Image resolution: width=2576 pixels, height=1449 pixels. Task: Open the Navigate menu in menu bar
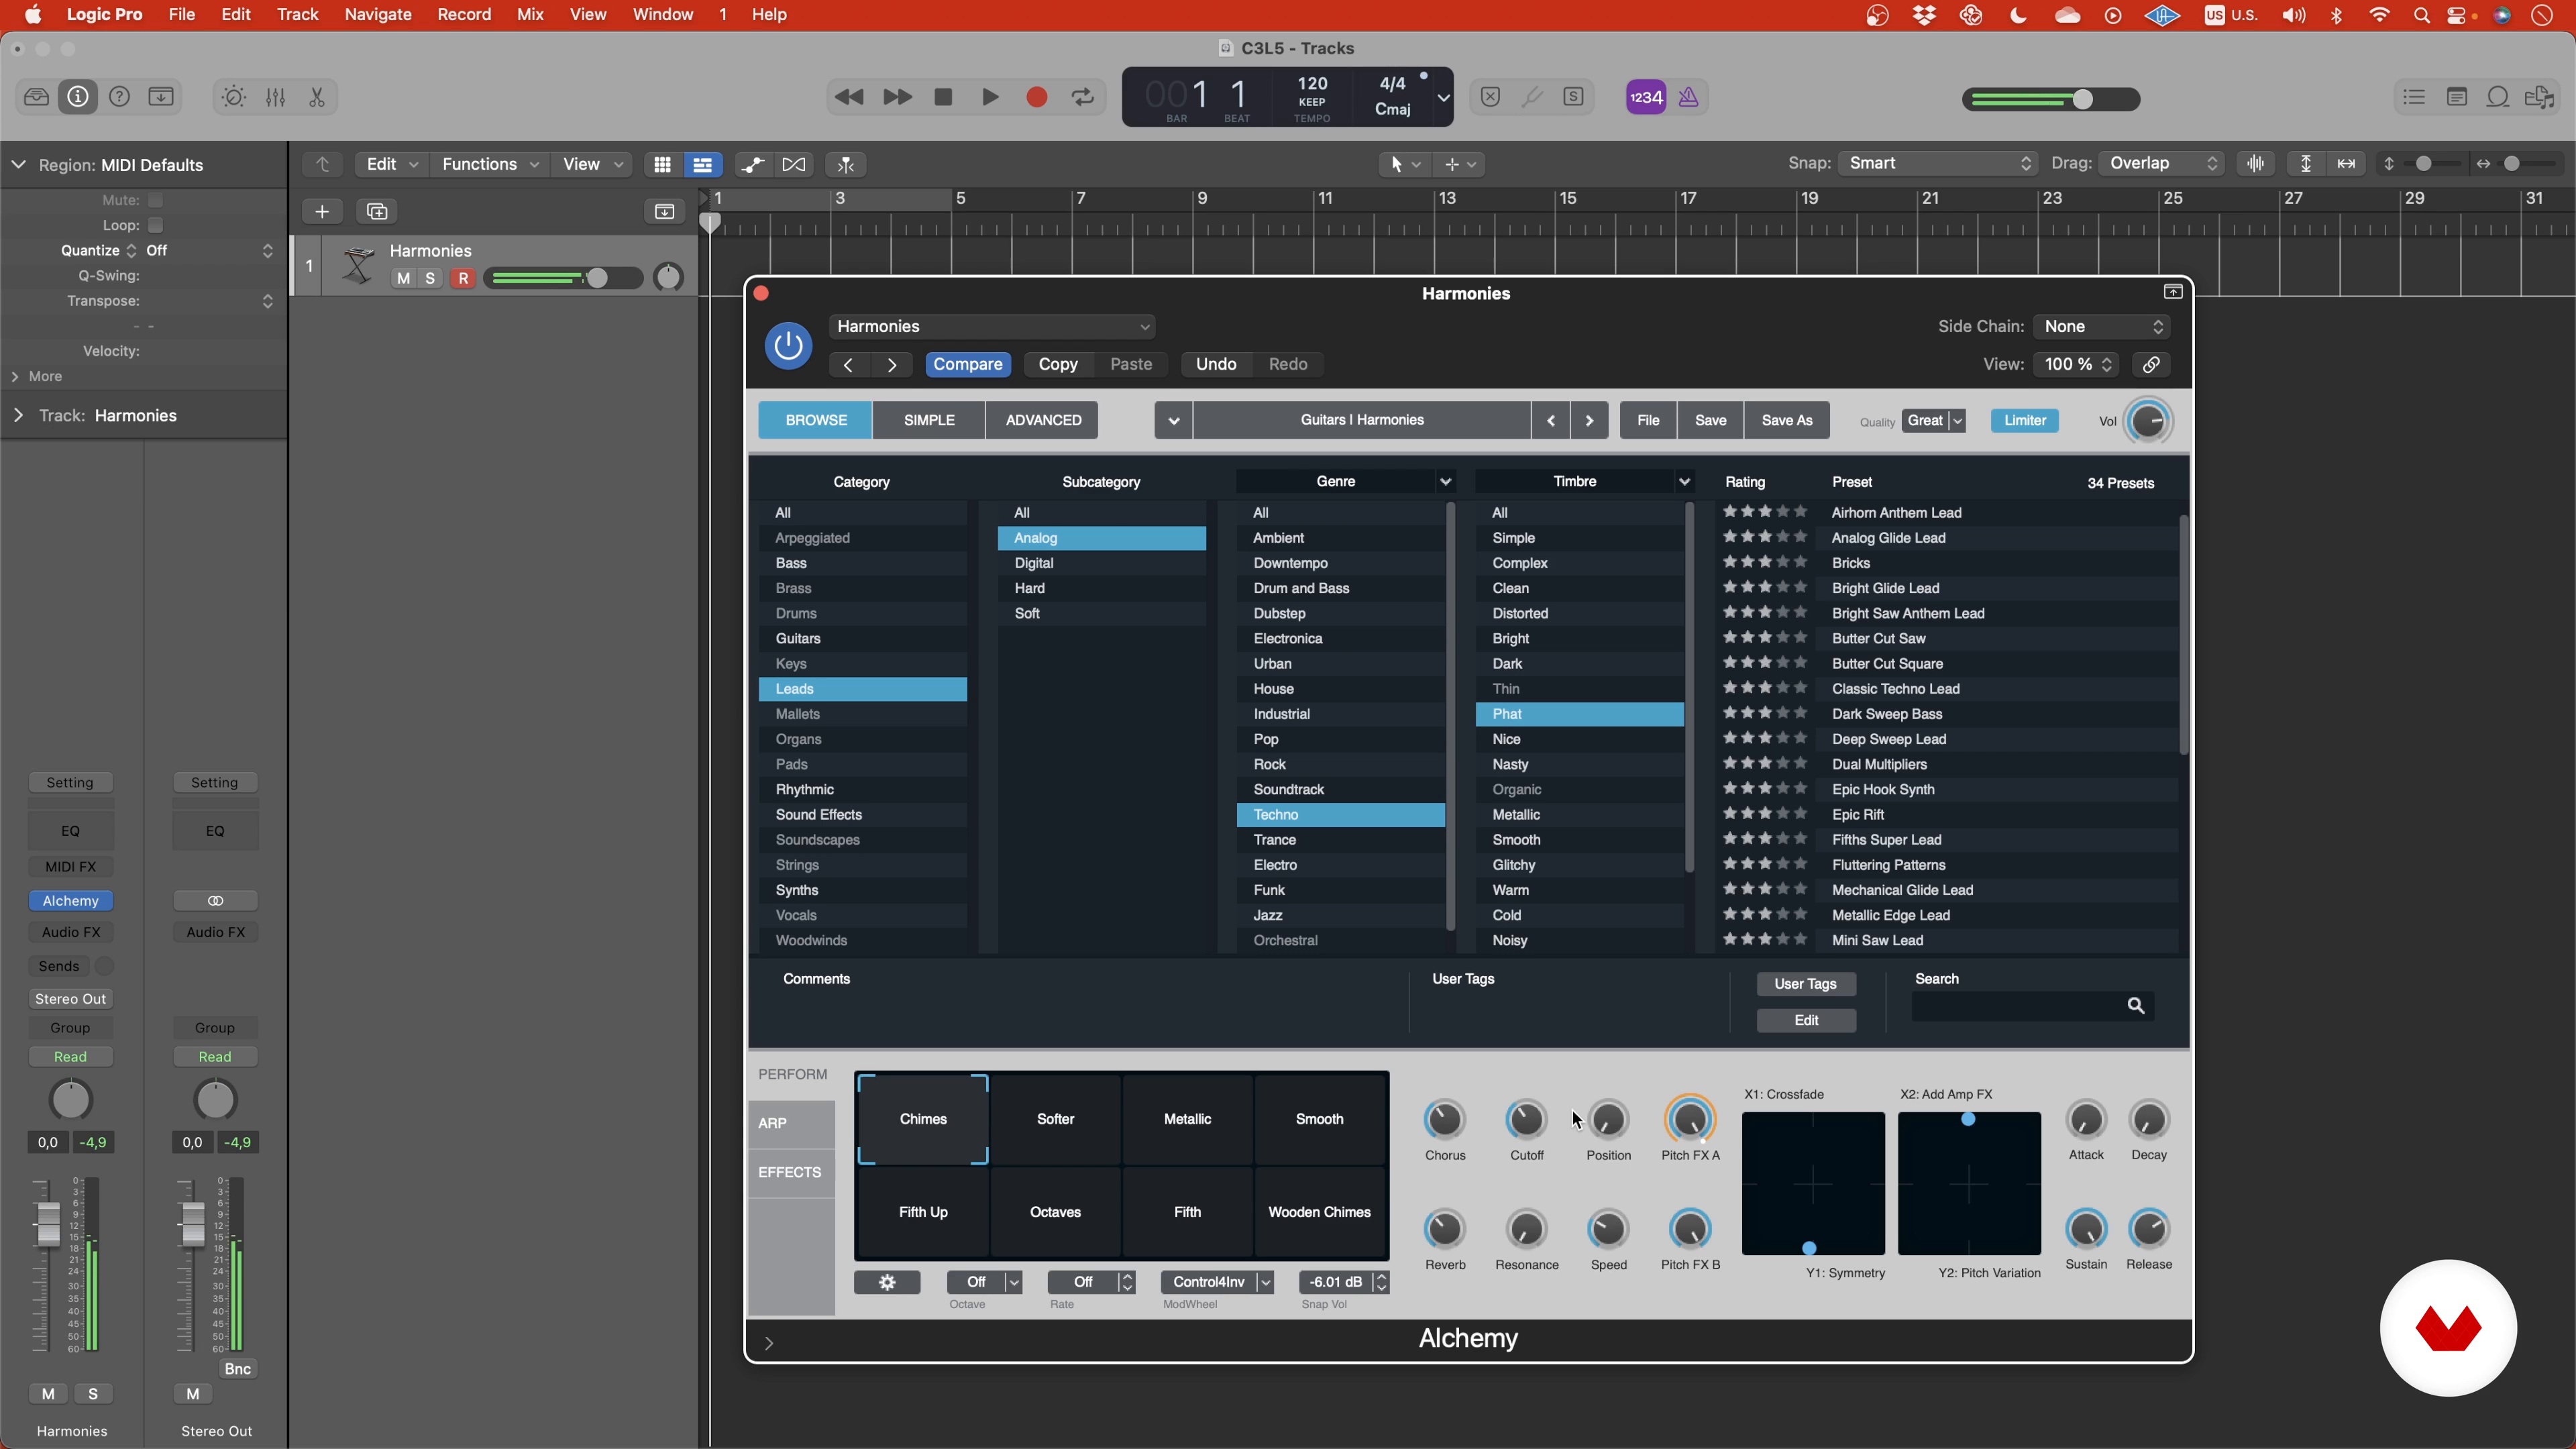(x=378, y=14)
